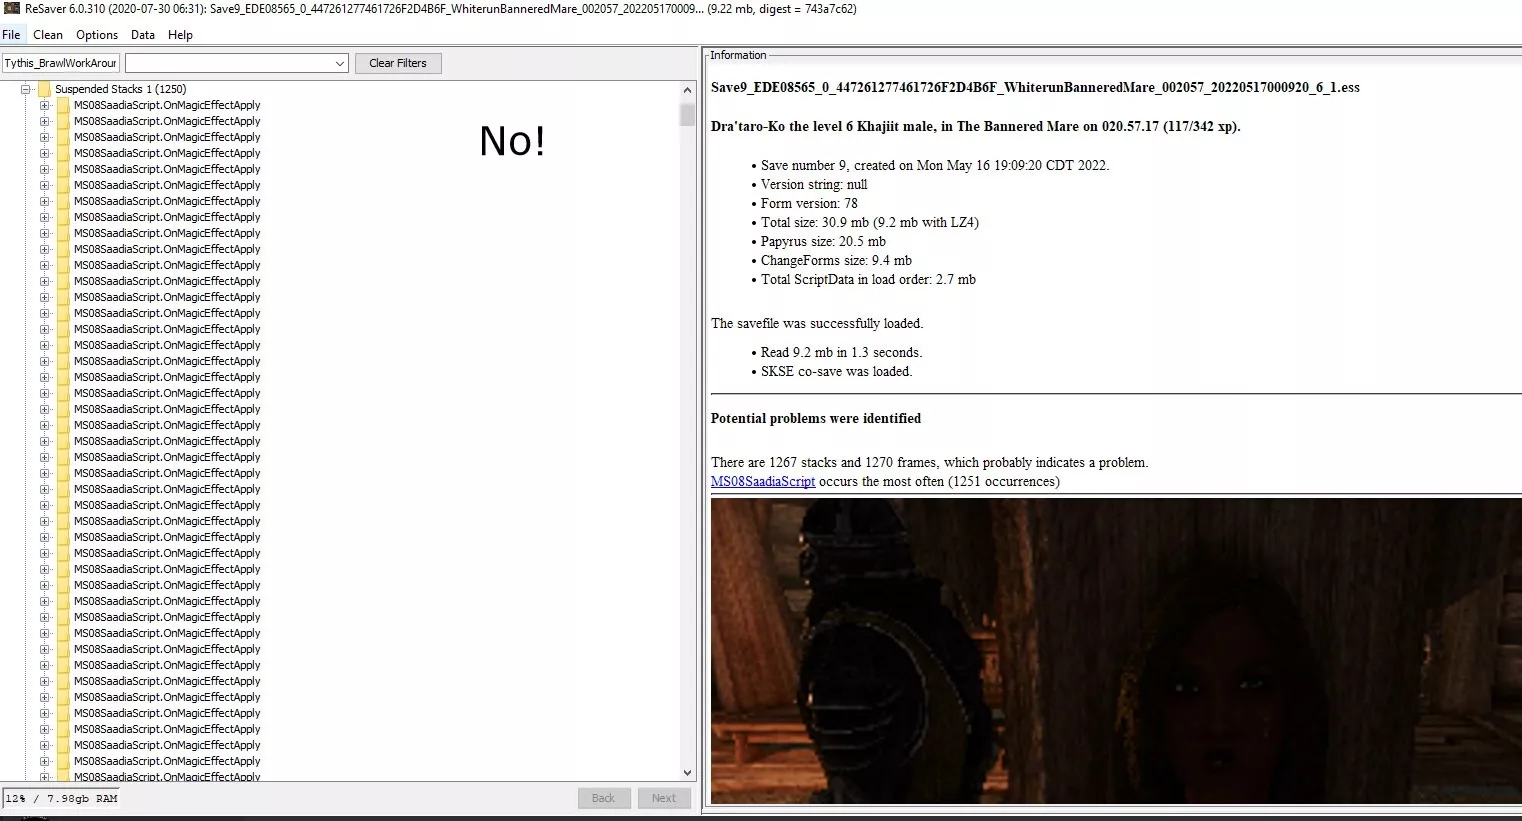The width and height of the screenshot is (1522, 821).
Task: Click the 'Save number 9, created on' line
Action: click(x=935, y=165)
